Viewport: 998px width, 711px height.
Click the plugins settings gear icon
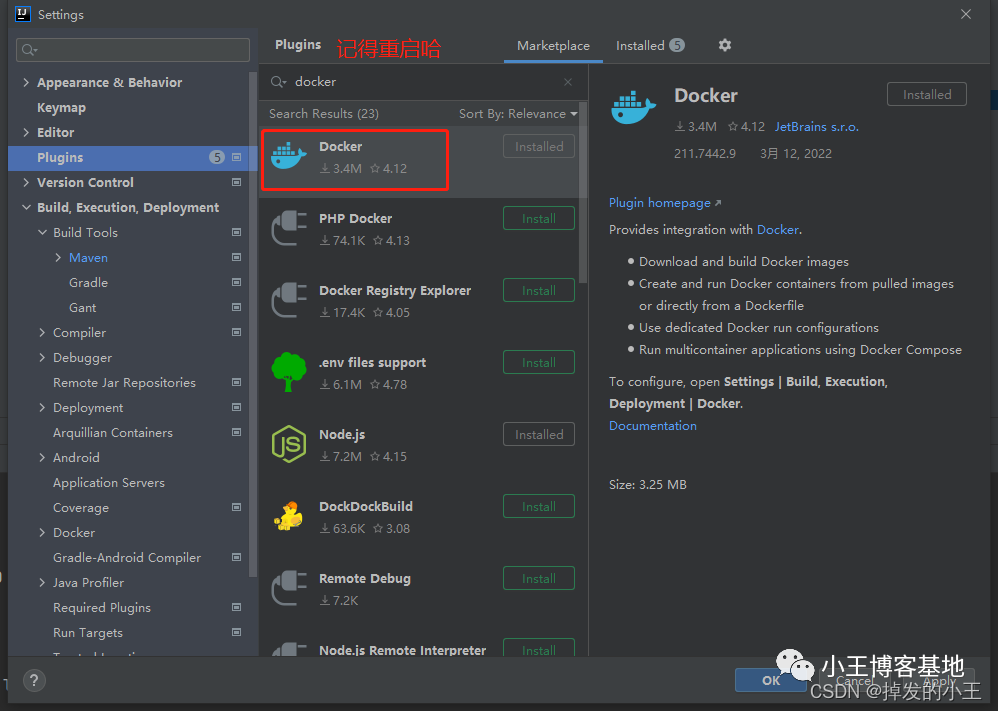[724, 45]
